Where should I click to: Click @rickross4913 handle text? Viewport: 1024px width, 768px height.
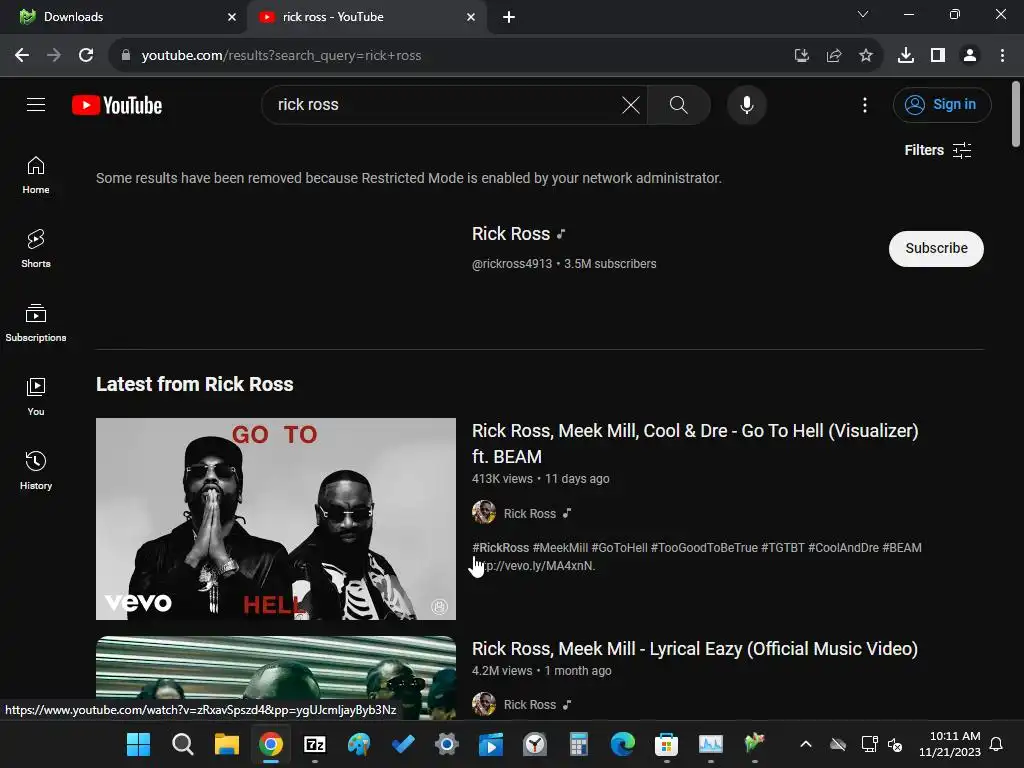pos(511,264)
